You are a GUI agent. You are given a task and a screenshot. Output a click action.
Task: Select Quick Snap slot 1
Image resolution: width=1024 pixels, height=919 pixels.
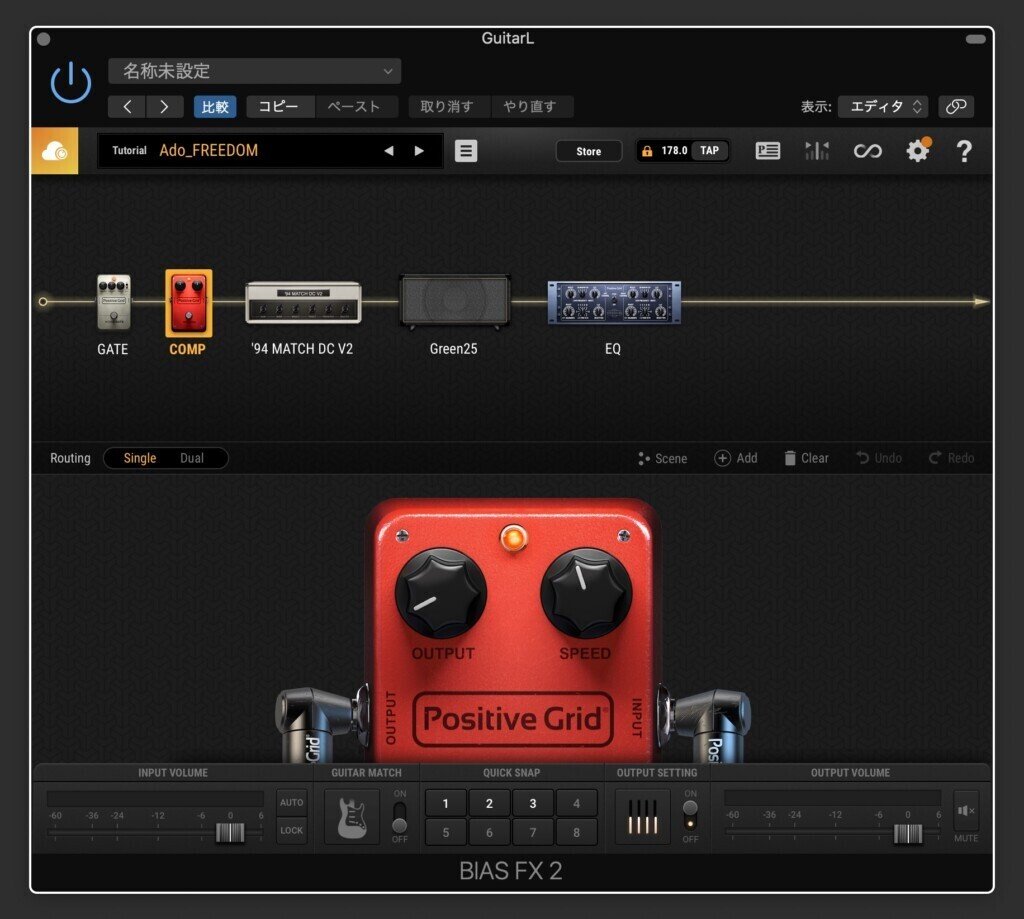pyautogui.click(x=445, y=803)
